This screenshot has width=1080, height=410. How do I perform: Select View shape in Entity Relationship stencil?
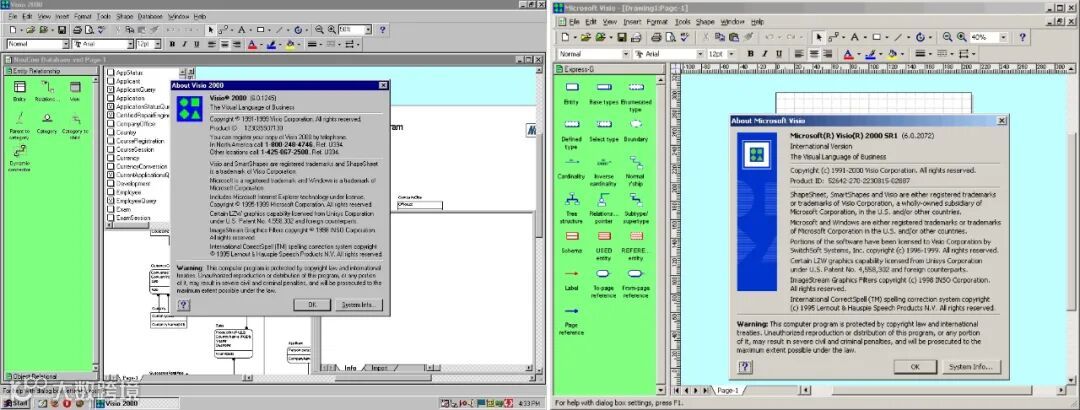(x=75, y=91)
